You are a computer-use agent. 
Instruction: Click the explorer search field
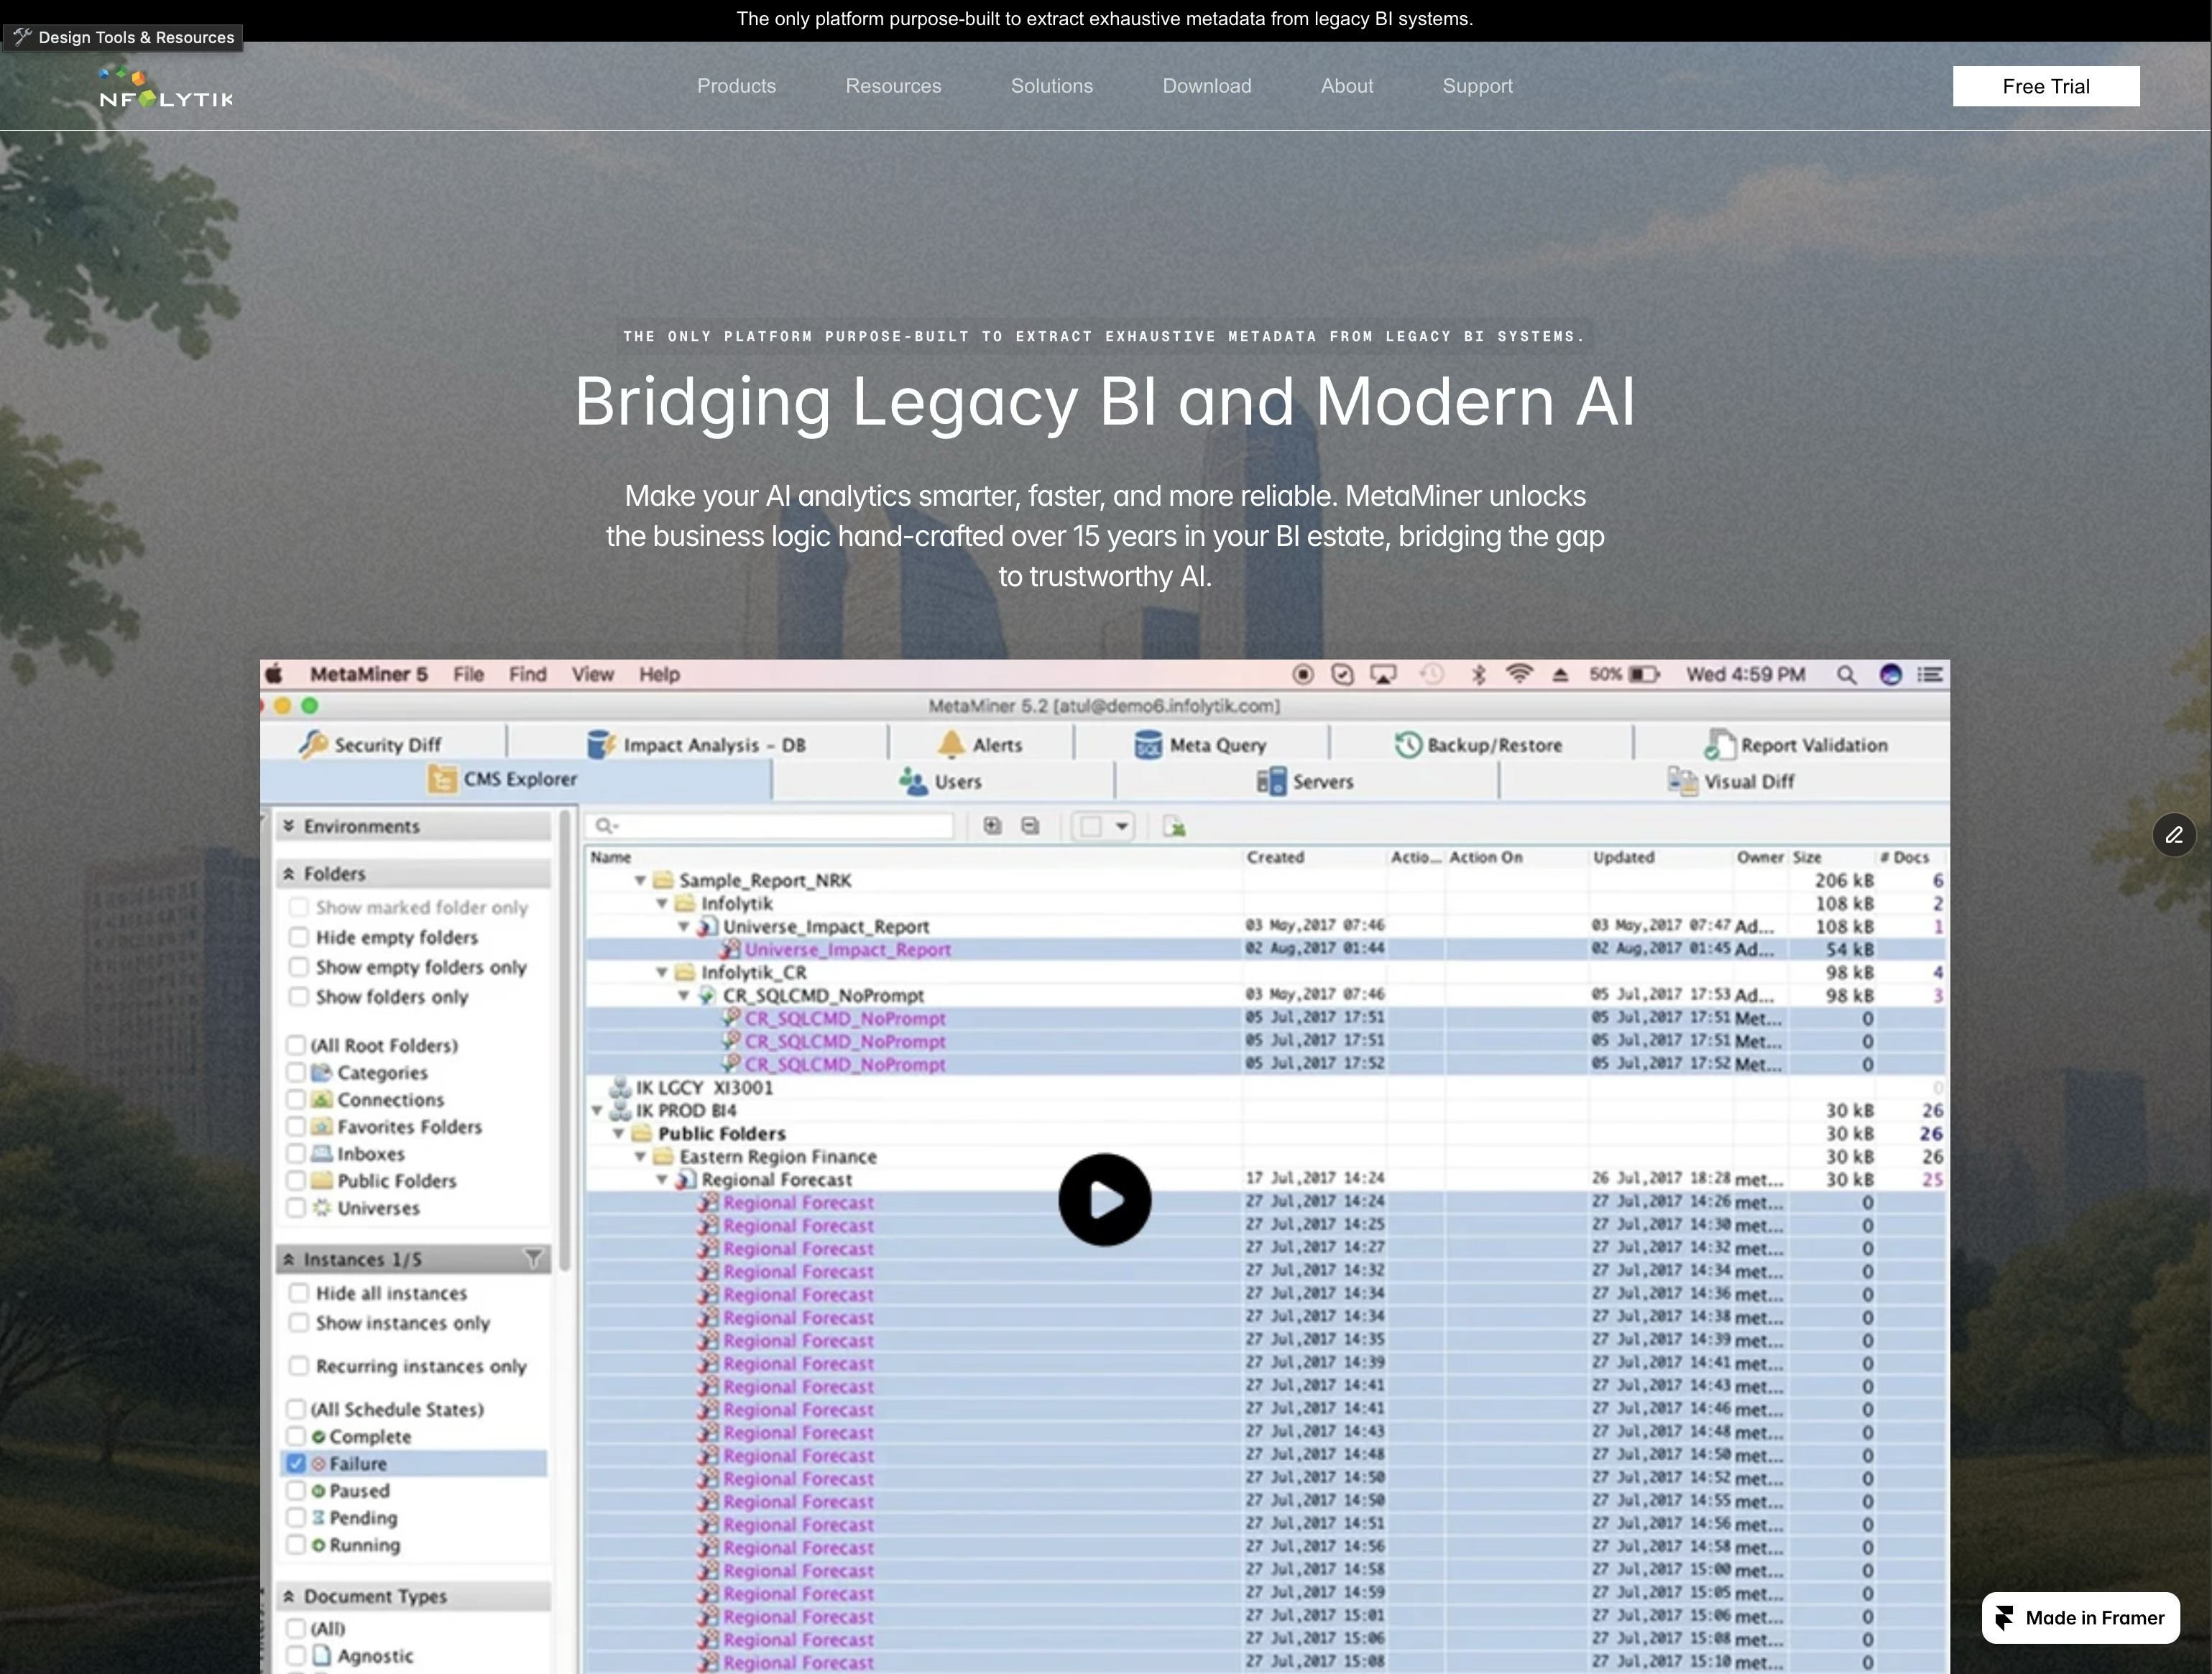point(770,826)
